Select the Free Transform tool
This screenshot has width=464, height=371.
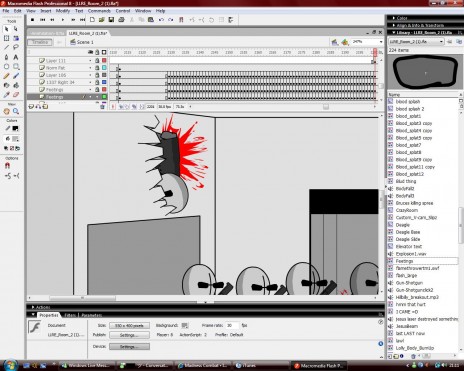click(6, 38)
